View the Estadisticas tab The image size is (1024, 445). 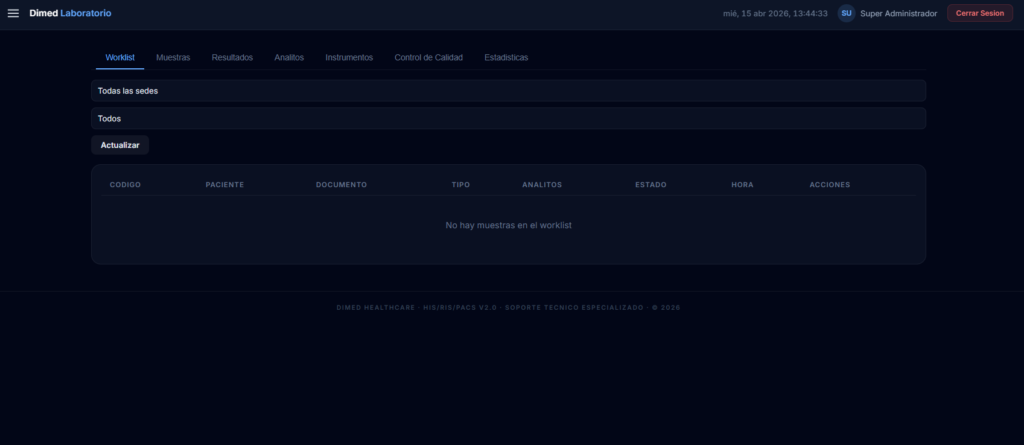click(x=506, y=57)
